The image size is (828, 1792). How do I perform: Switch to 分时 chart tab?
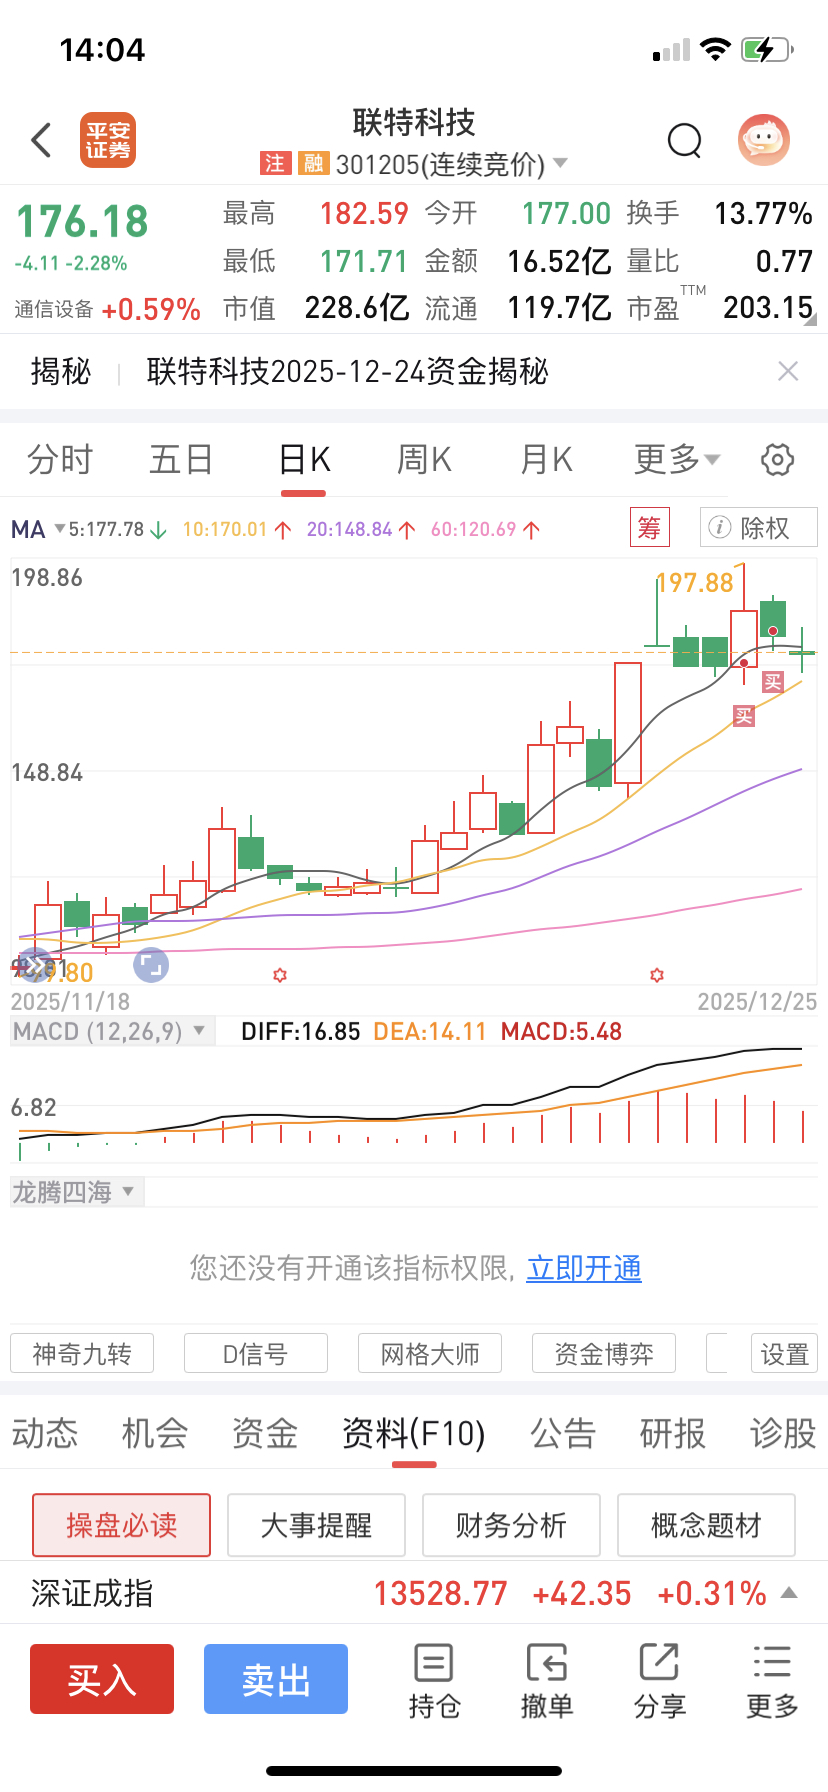(x=60, y=460)
